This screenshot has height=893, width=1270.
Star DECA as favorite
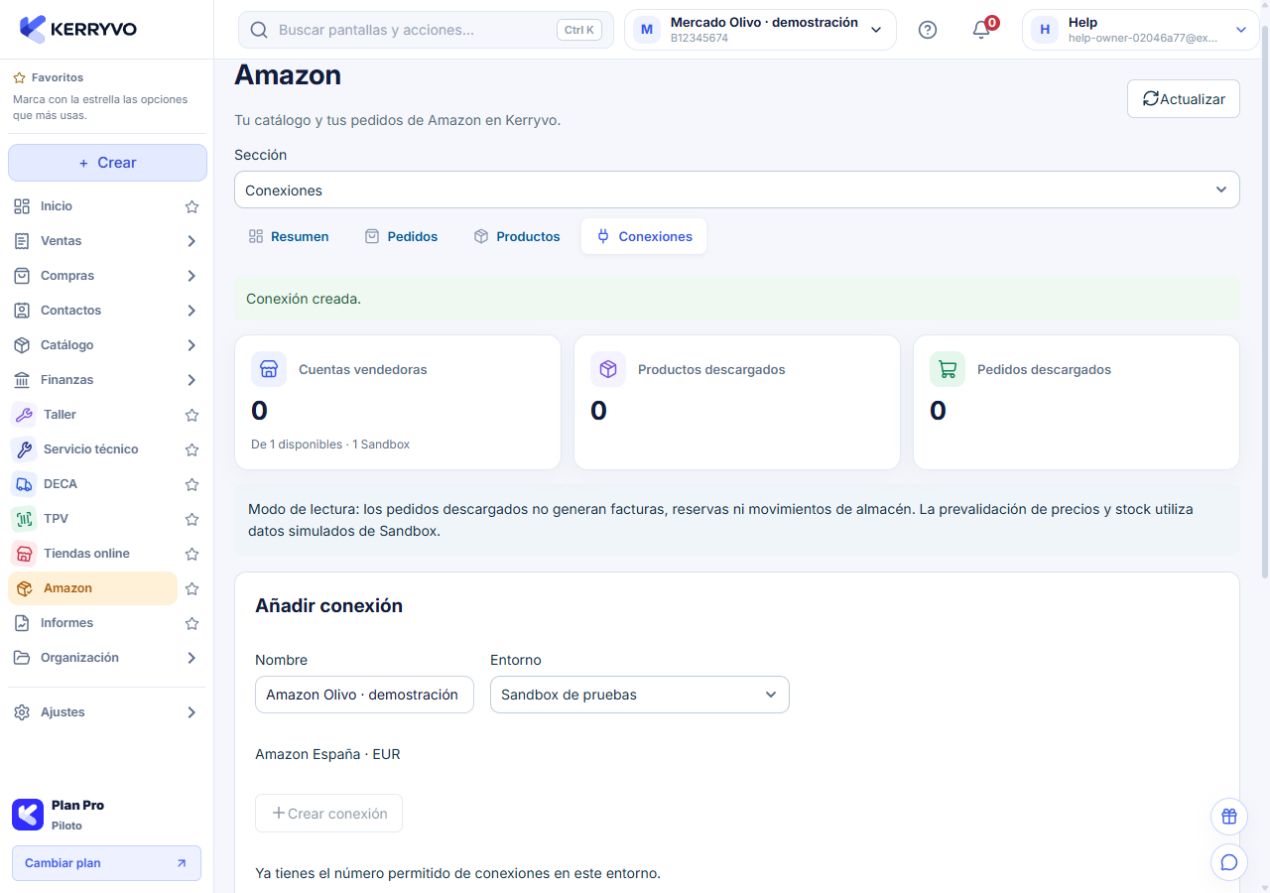(192, 485)
